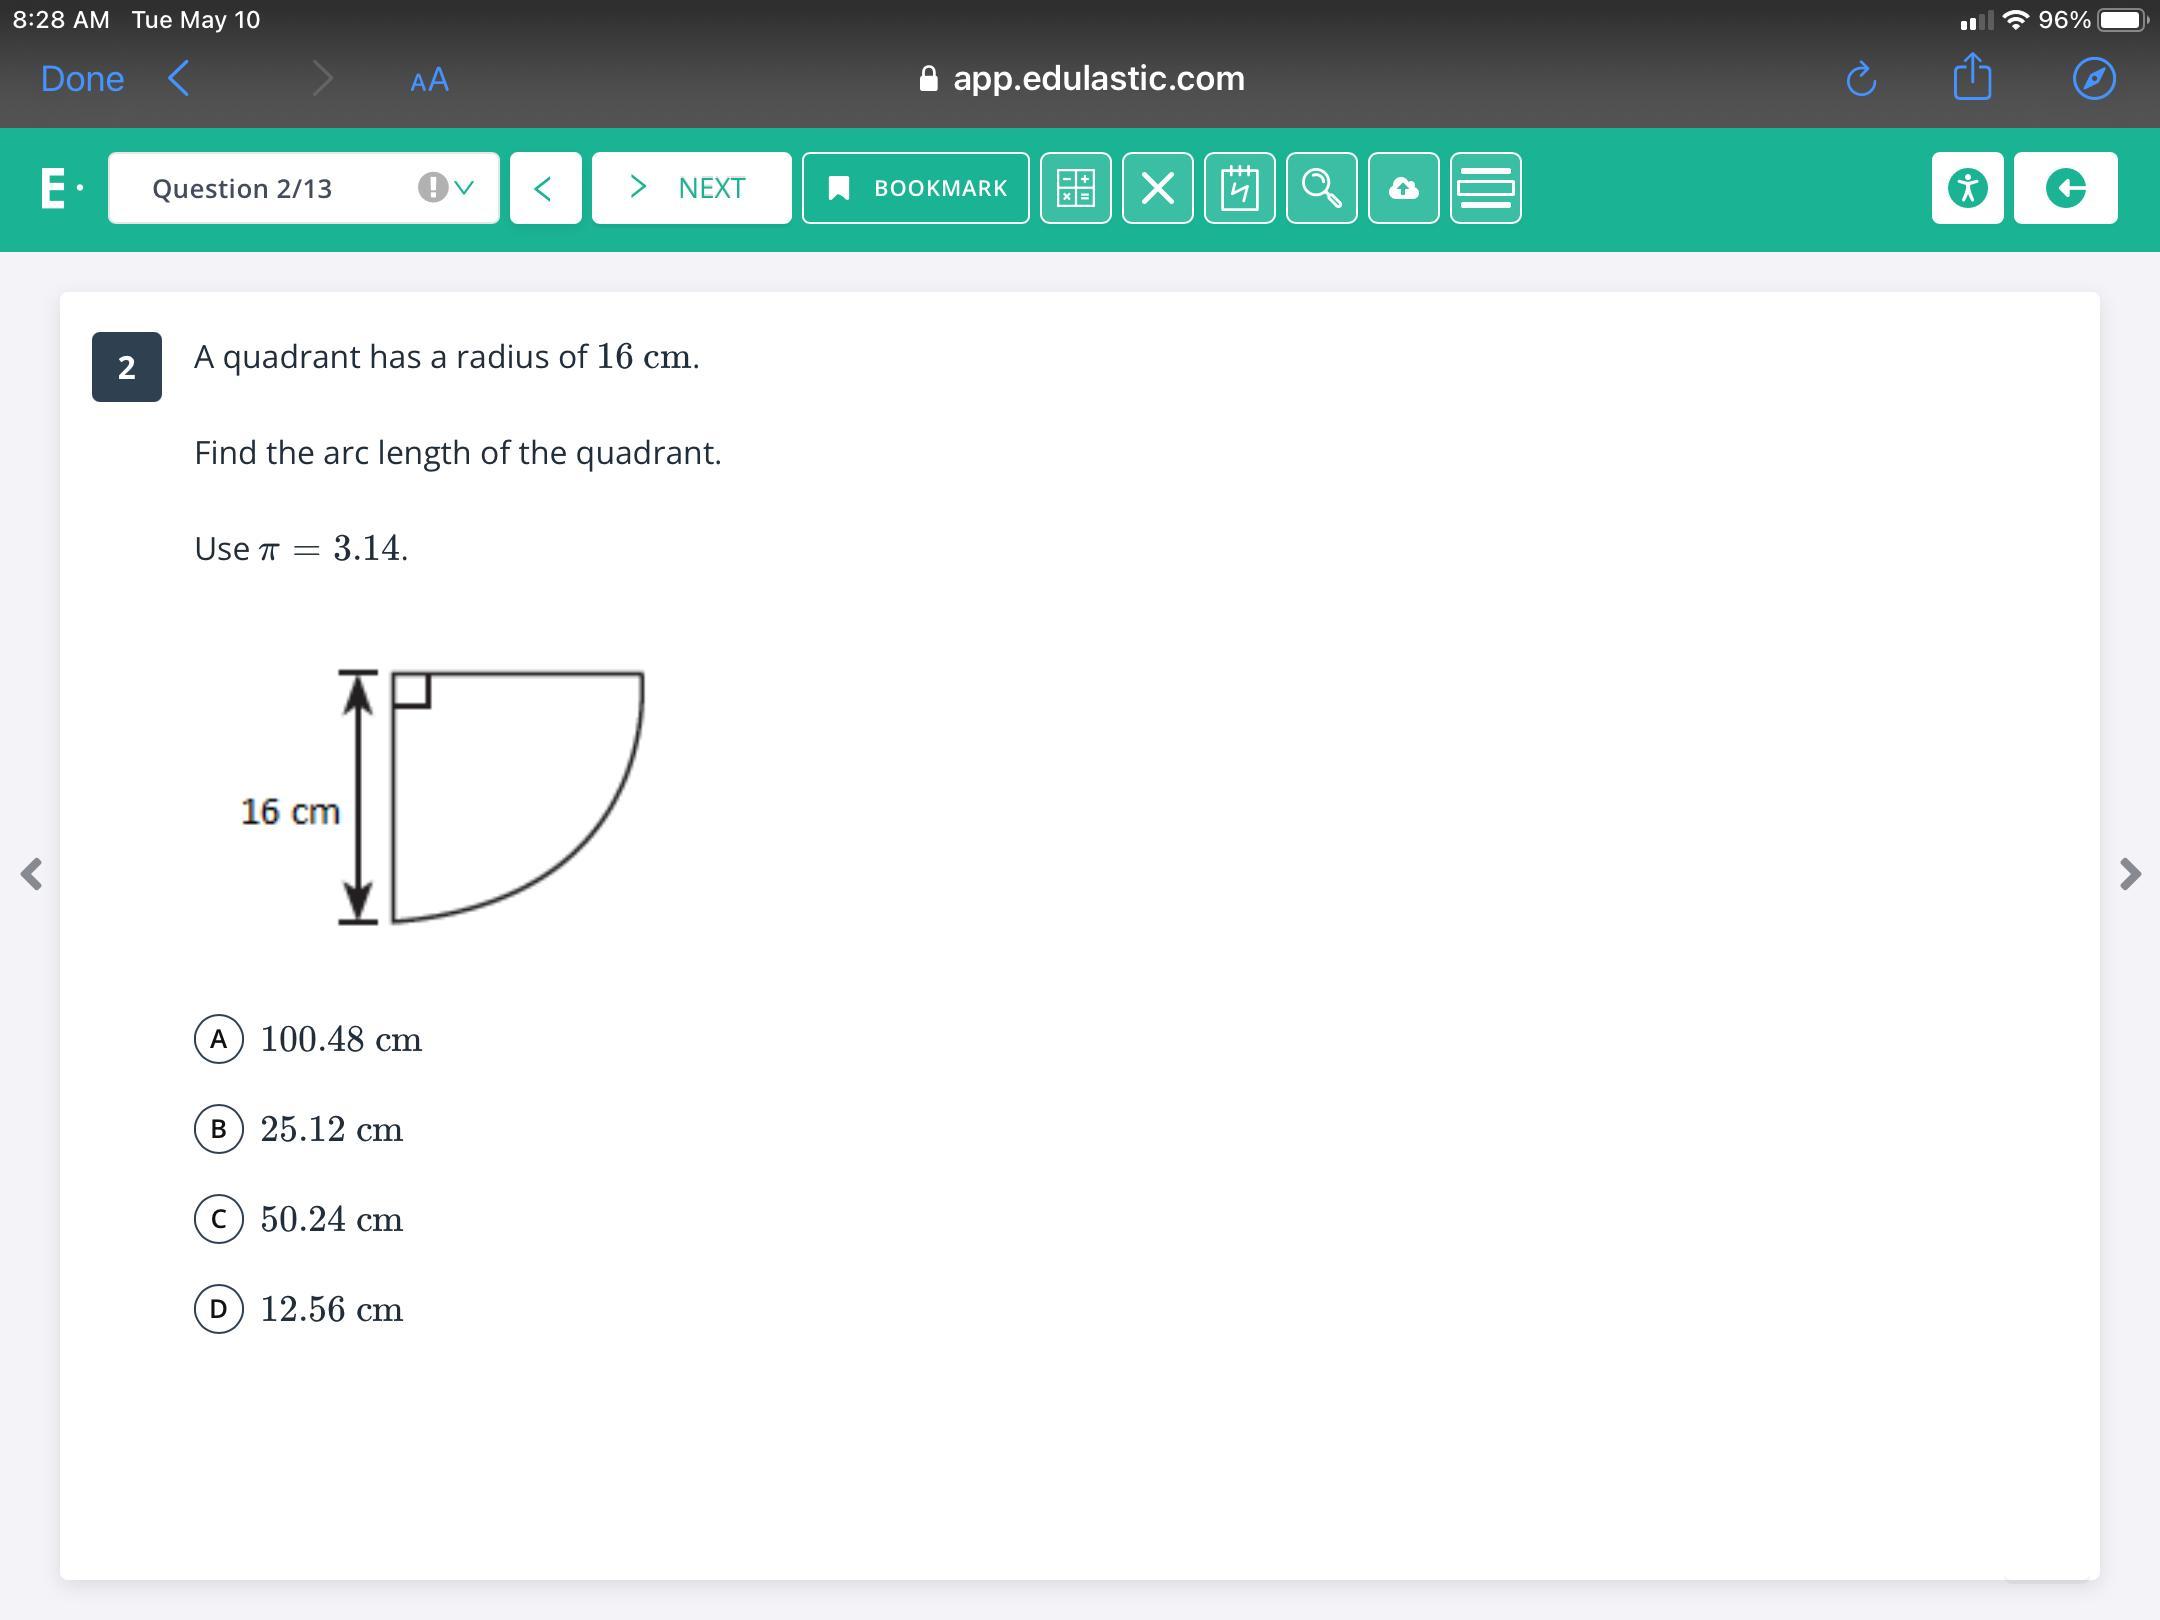Viewport: 2160px width, 1620px height.
Task: Open the magnifier zoom tool
Action: [x=1321, y=188]
